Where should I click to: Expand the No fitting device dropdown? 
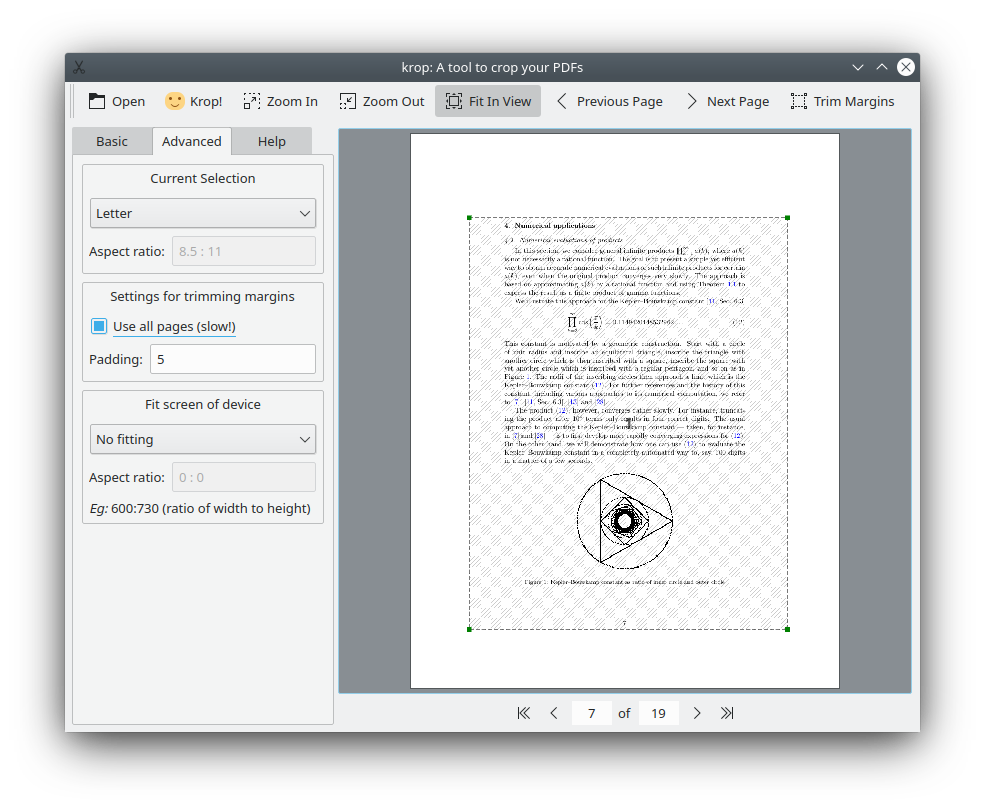[203, 439]
